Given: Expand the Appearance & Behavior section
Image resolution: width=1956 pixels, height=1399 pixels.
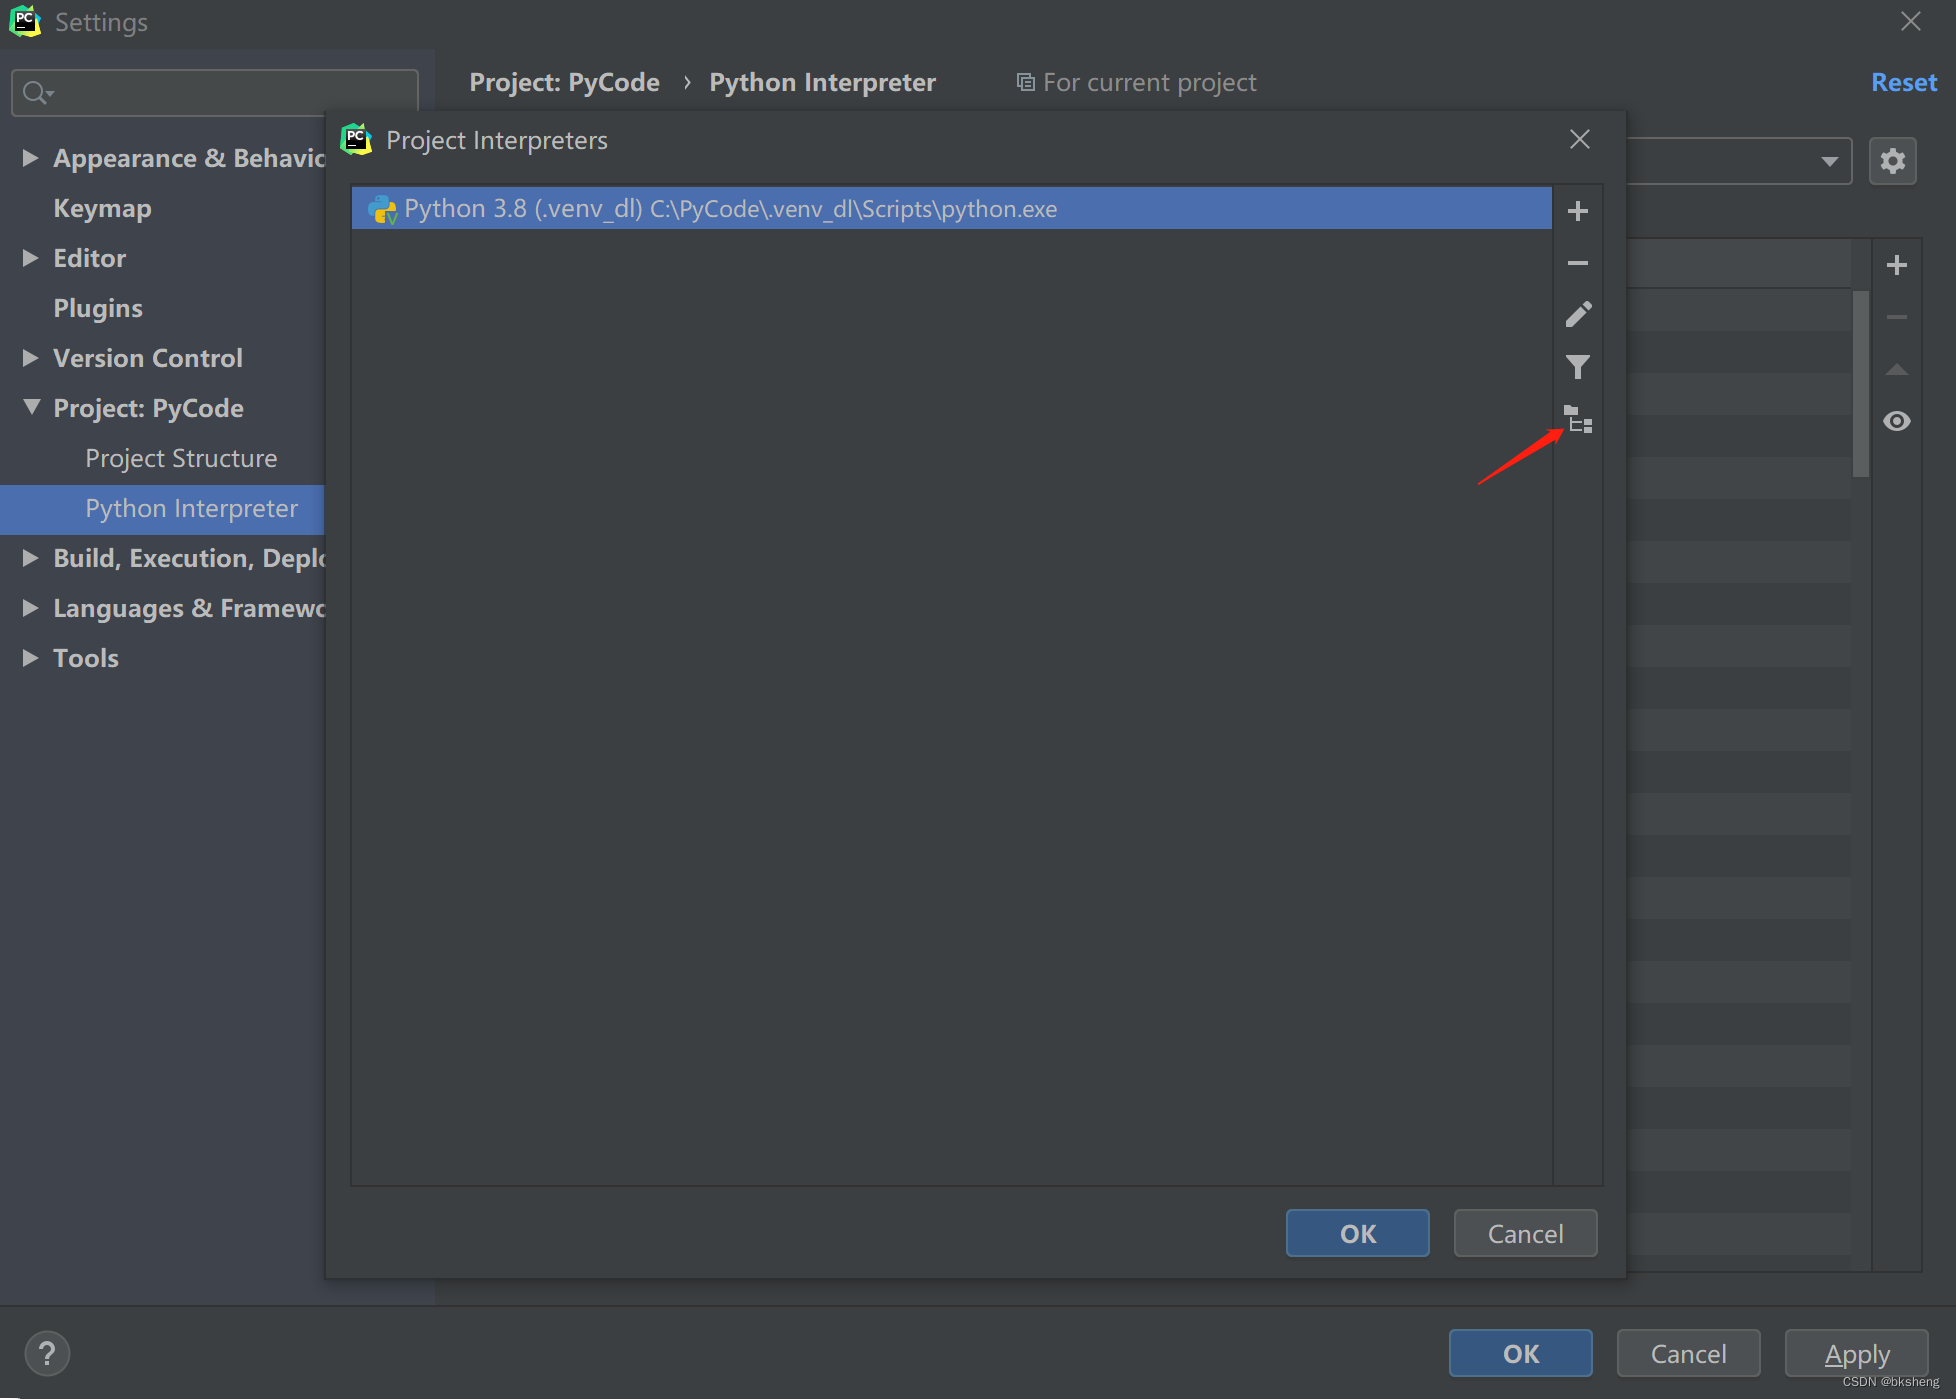Looking at the screenshot, I should 32,157.
